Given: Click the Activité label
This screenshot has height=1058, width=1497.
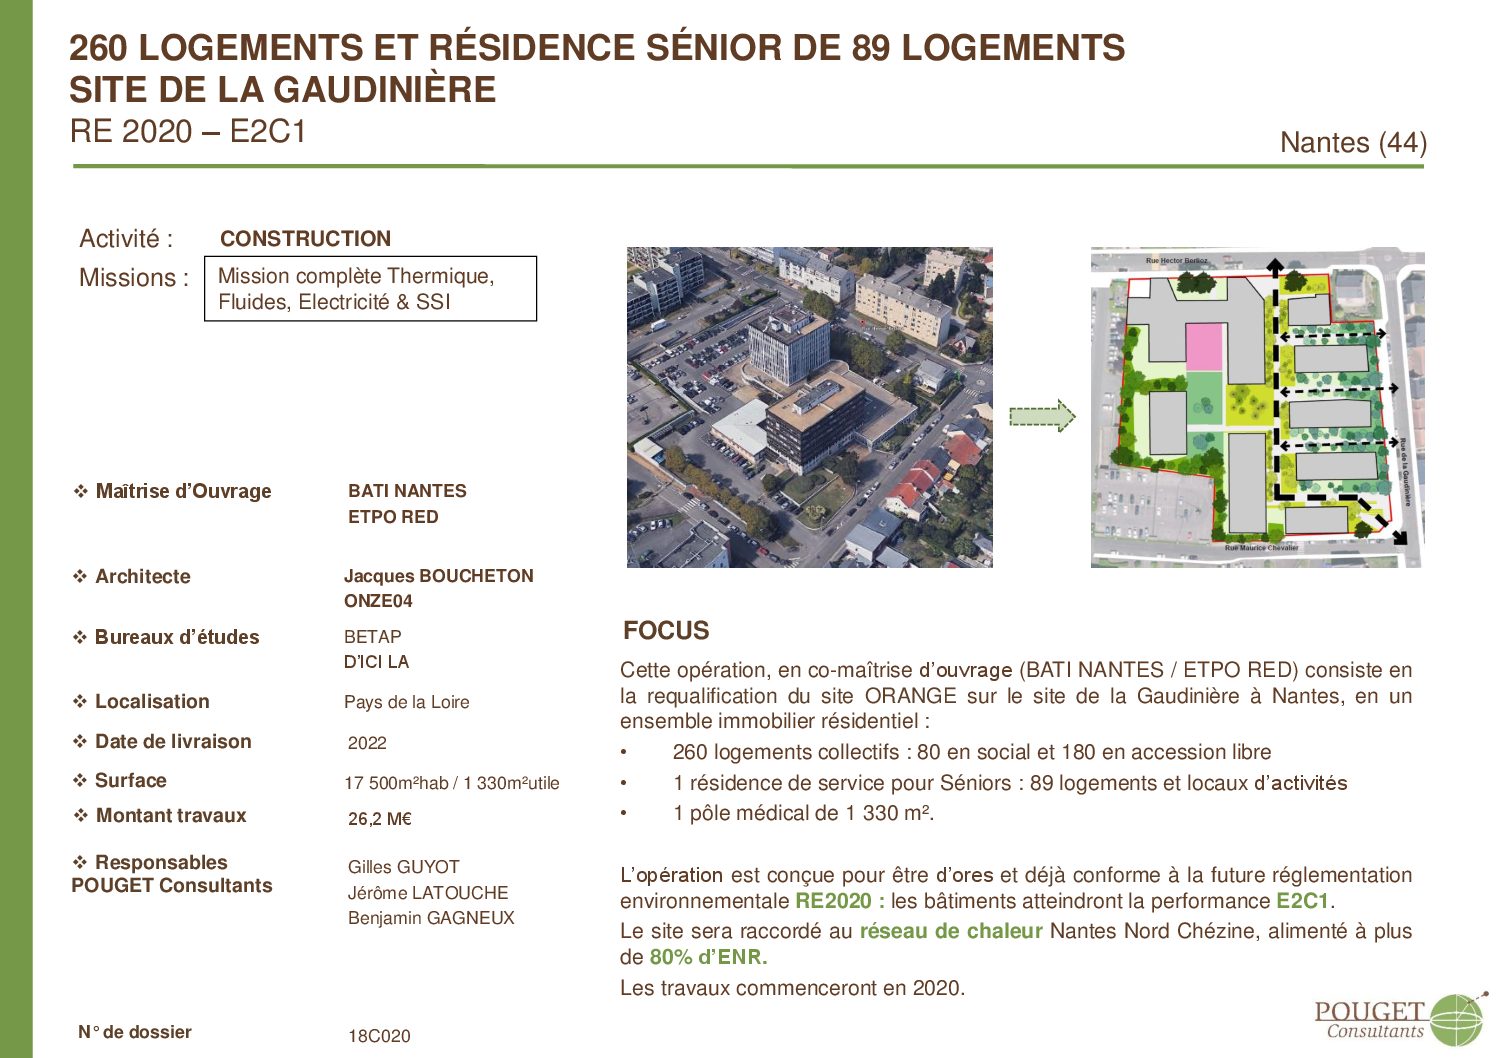Looking at the screenshot, I should tap(126, 239).
